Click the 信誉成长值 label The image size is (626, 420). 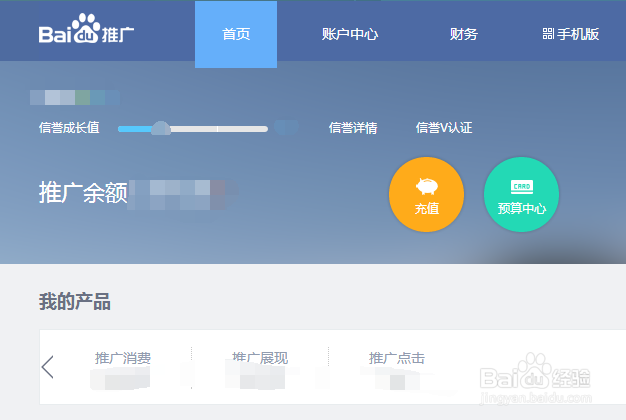point(69,128)
